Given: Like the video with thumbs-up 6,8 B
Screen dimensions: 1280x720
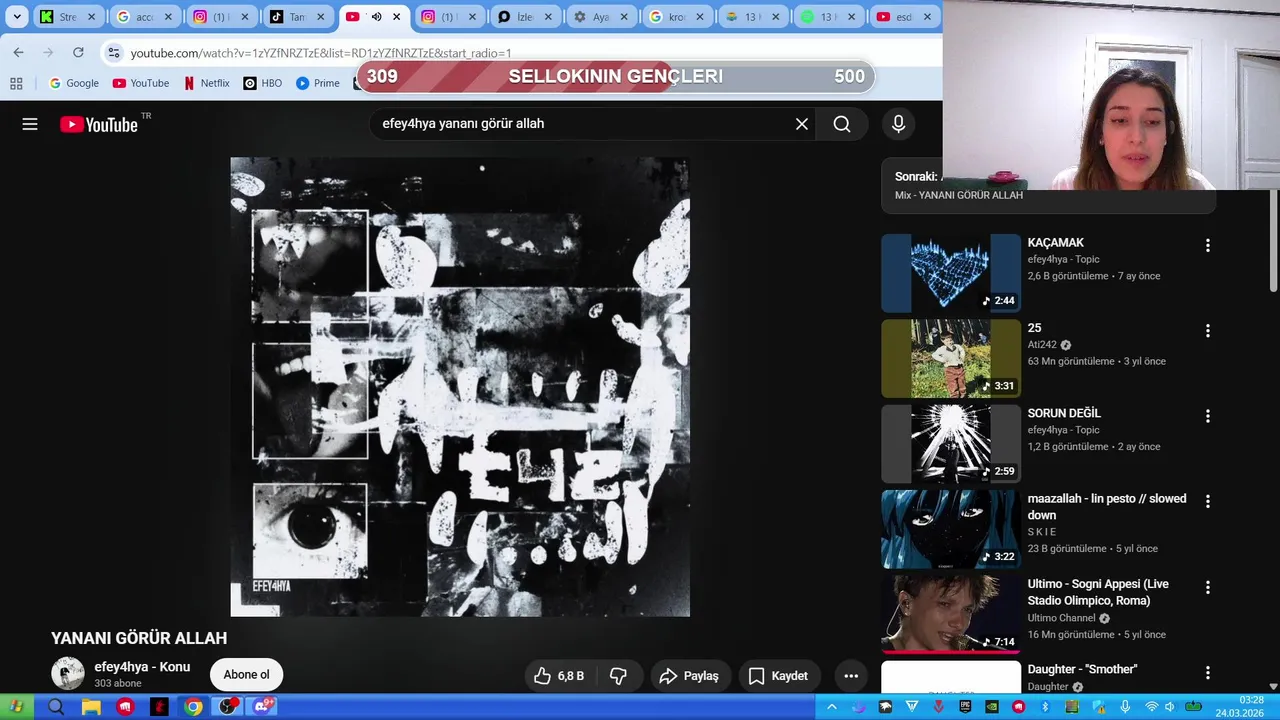Looking at the screenshot, I should (x=559, y=676).
